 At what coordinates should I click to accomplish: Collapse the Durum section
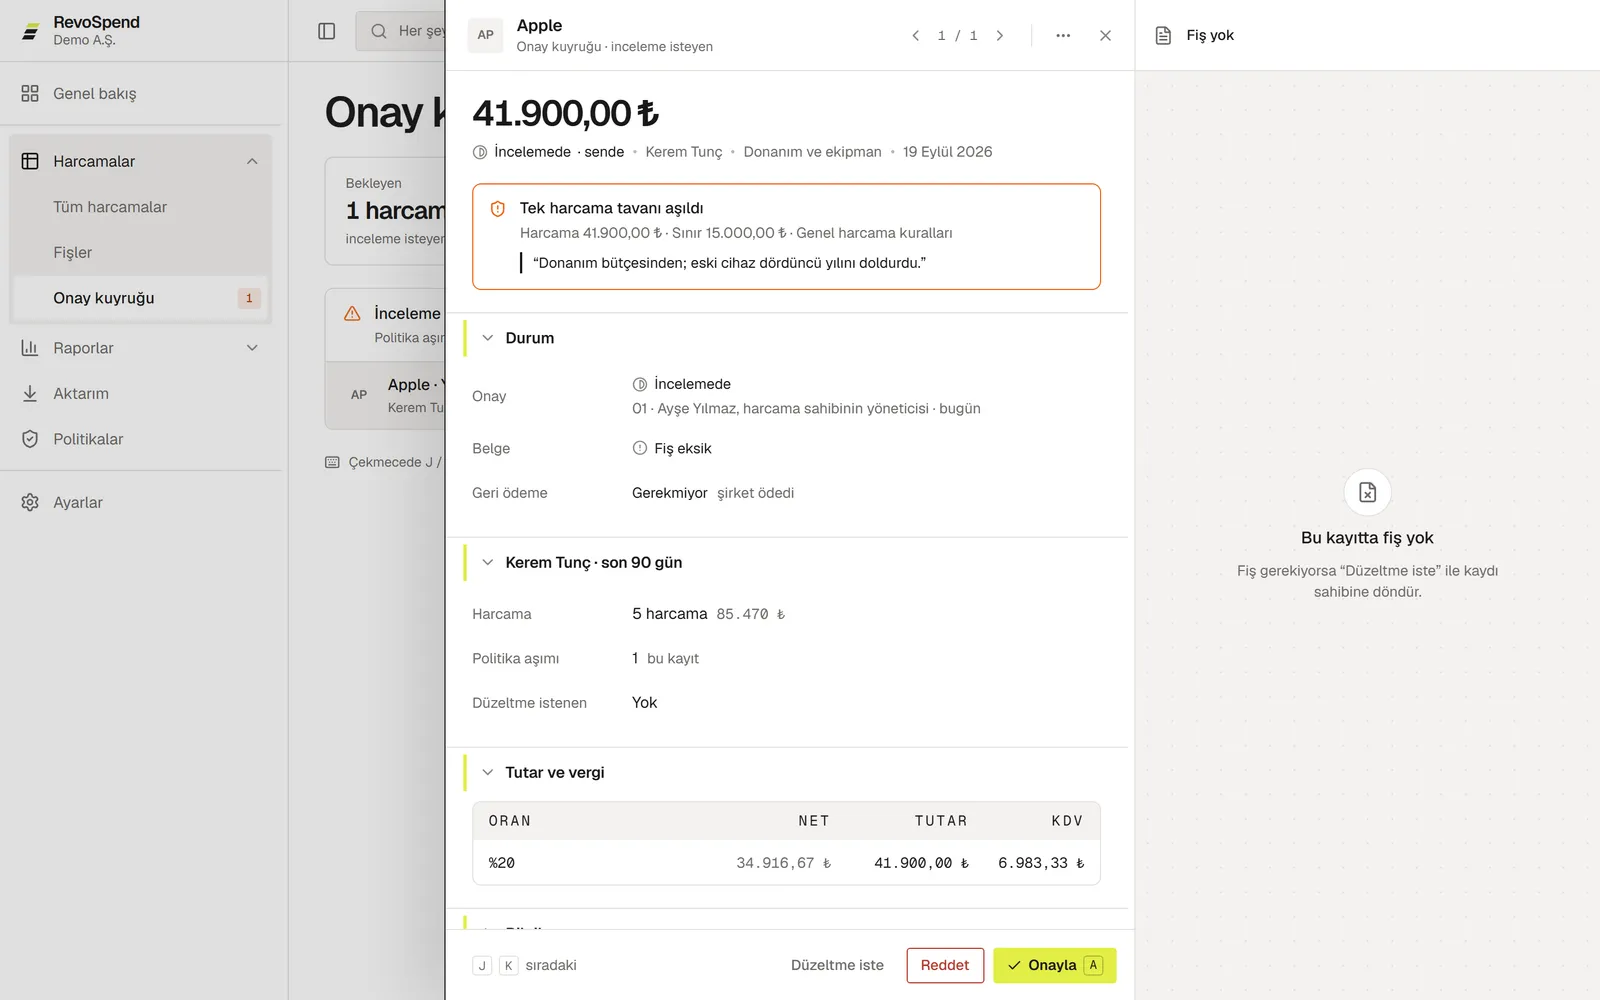[488, 338]
